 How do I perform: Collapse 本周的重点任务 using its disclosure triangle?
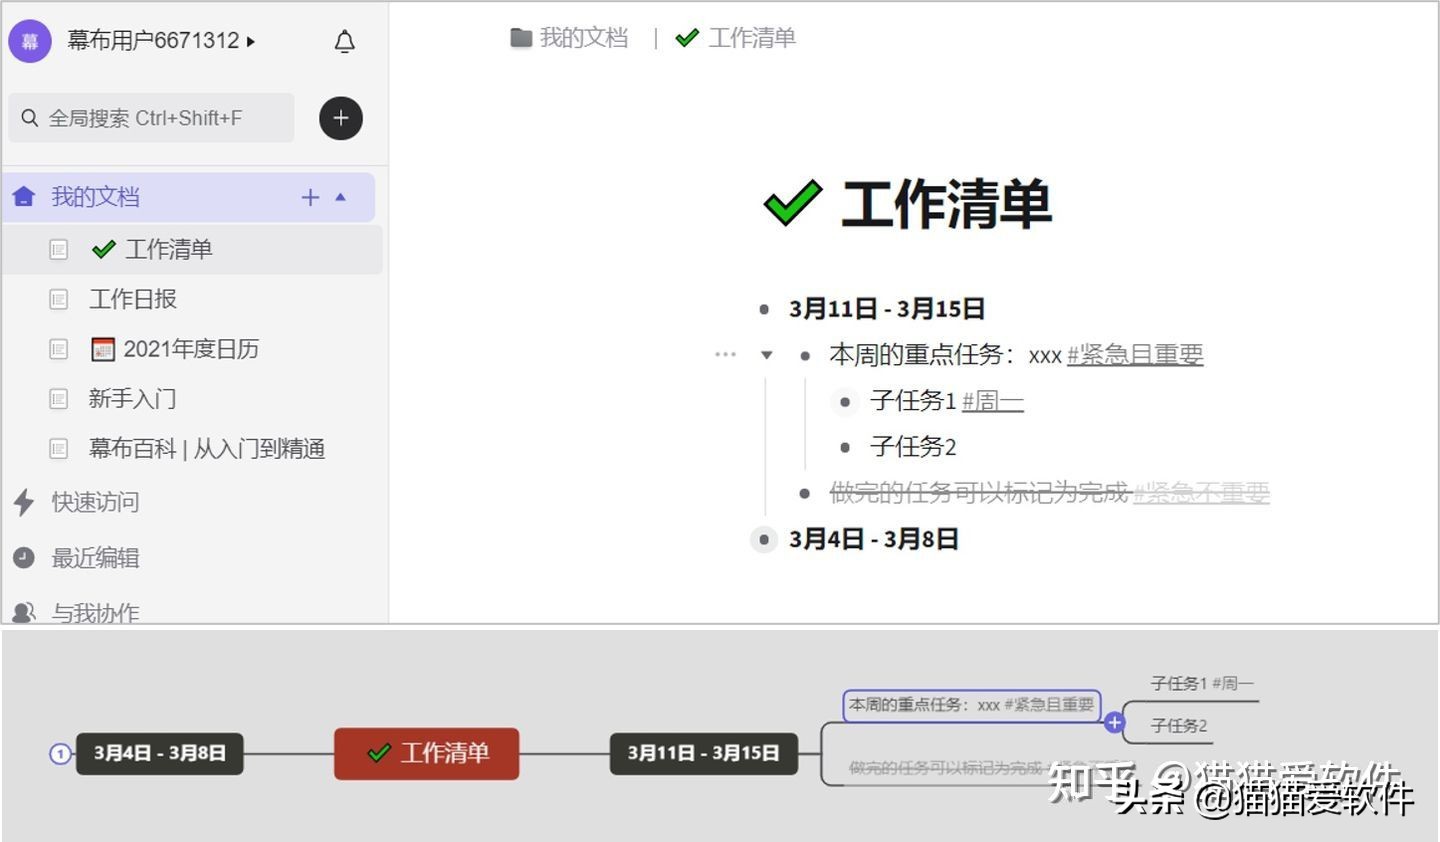point(766,355)
